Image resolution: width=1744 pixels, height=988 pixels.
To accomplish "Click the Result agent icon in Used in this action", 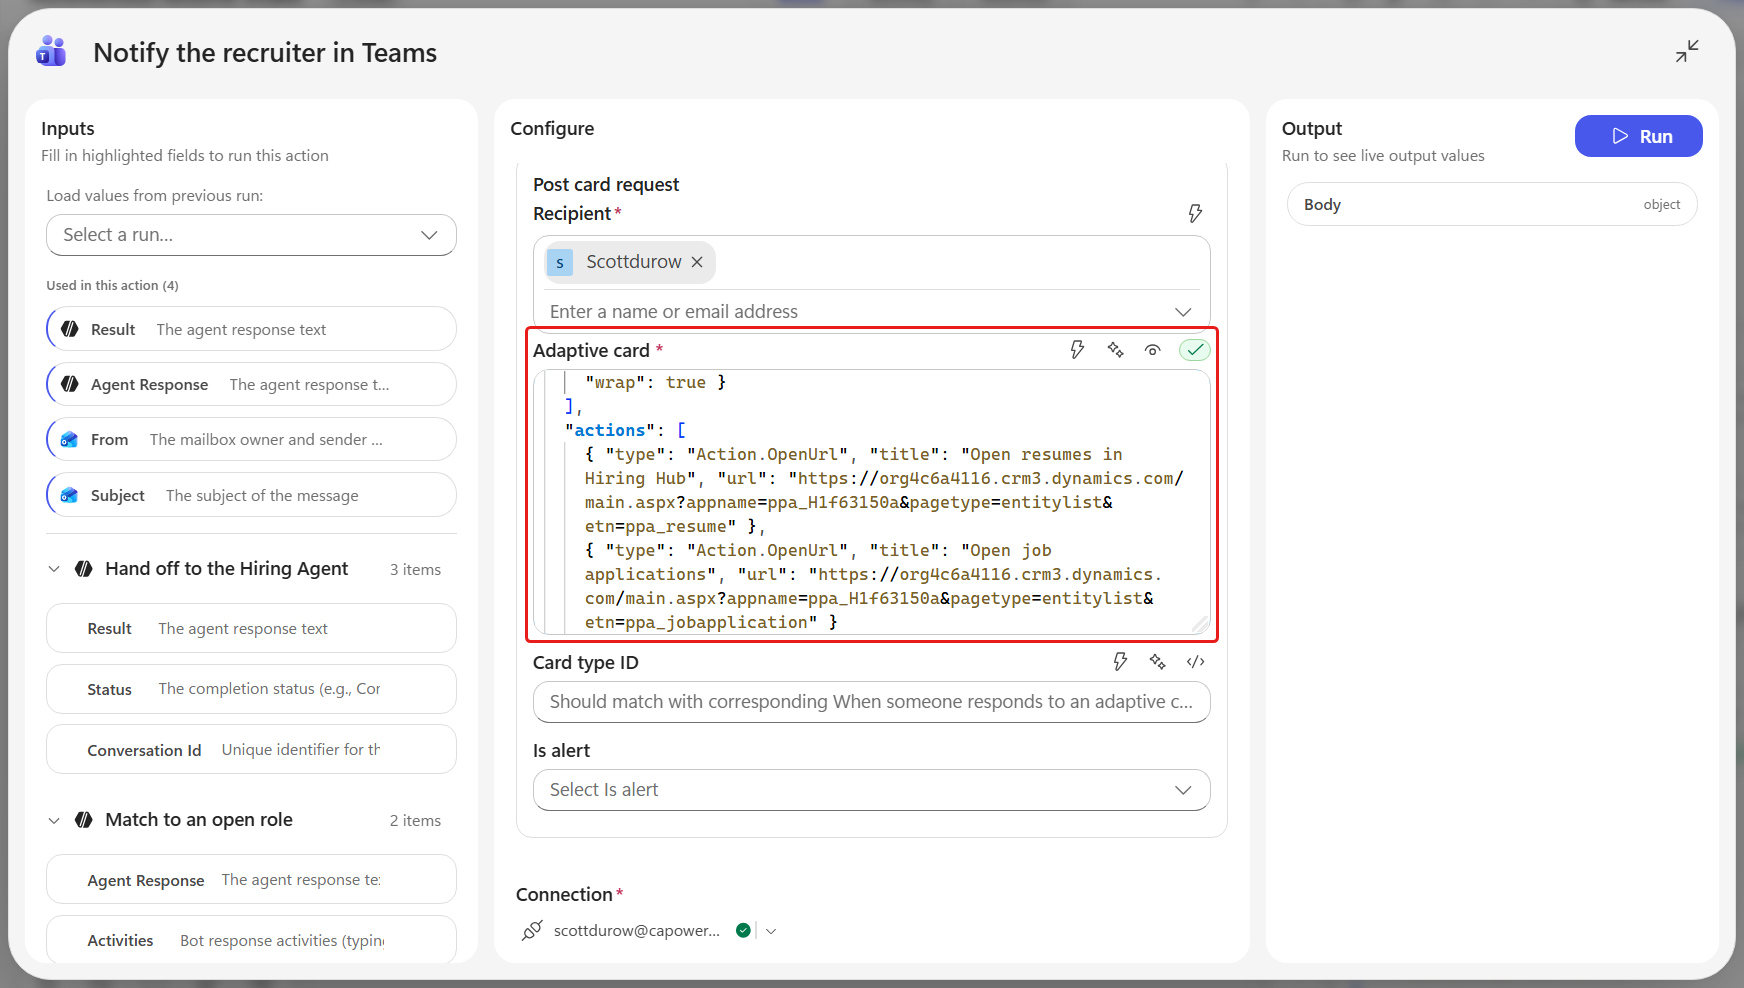I will pos(70,329).
